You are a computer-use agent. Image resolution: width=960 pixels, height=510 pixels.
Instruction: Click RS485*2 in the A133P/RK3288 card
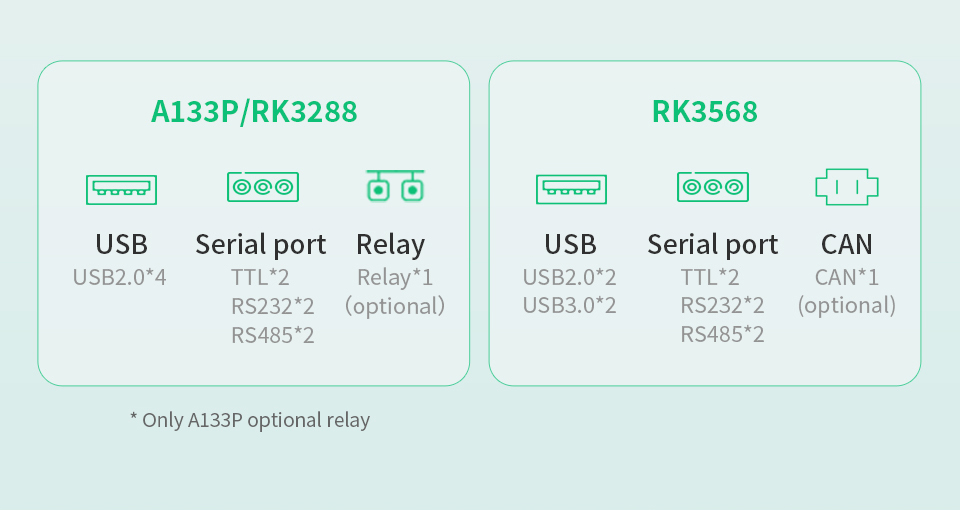tap(273, 335)
